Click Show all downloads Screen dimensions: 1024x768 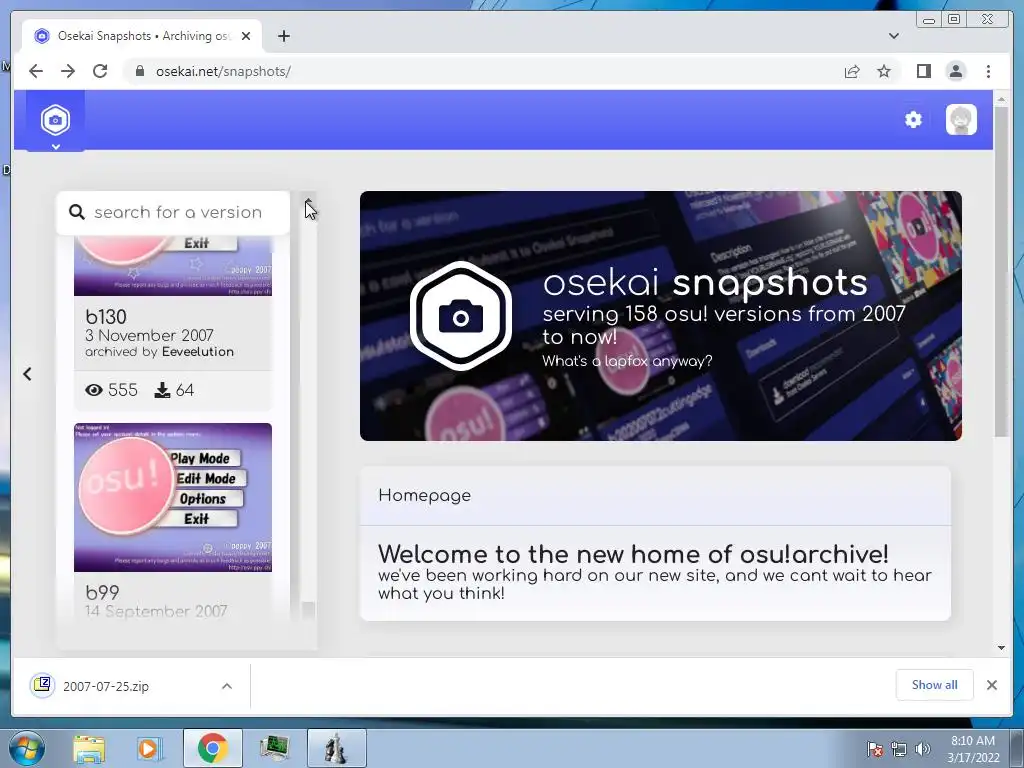[935, 684]
